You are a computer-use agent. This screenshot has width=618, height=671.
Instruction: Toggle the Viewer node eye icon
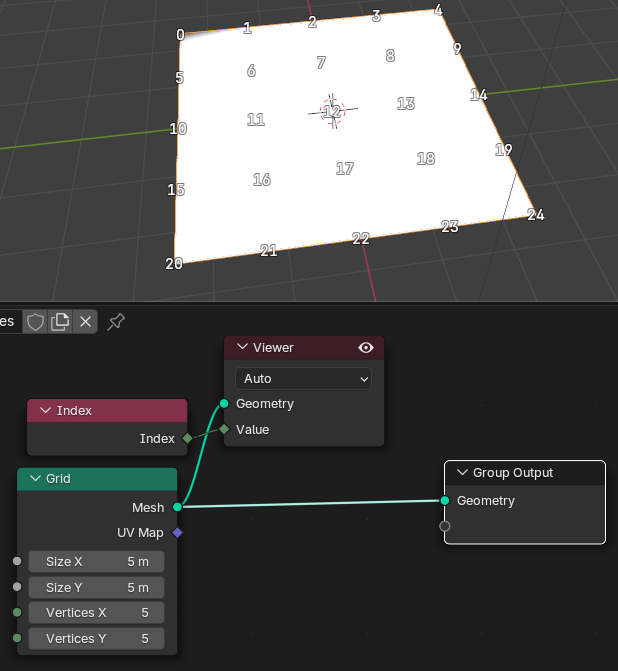coord(365,347)
